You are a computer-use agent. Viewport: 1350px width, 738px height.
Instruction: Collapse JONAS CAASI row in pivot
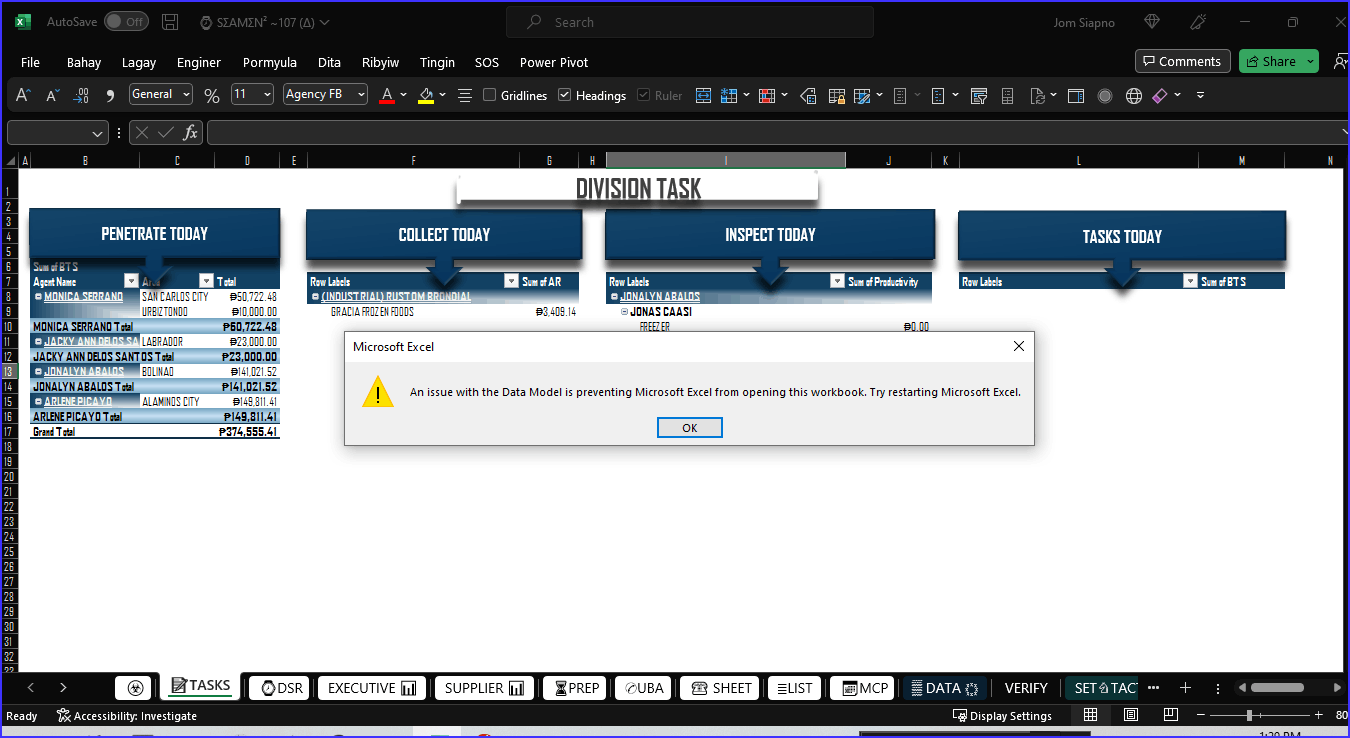tap(624, 312)
